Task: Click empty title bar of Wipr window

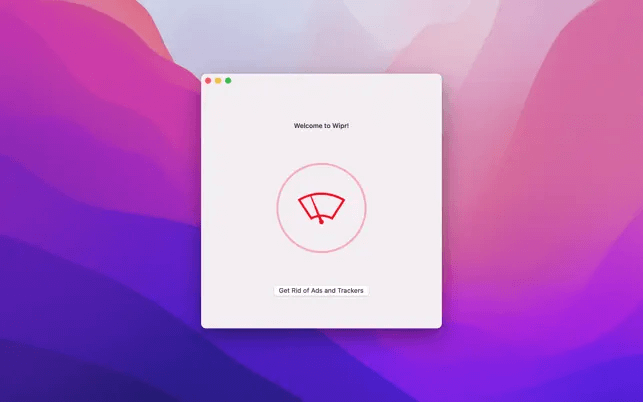Action: pos(330,80)
